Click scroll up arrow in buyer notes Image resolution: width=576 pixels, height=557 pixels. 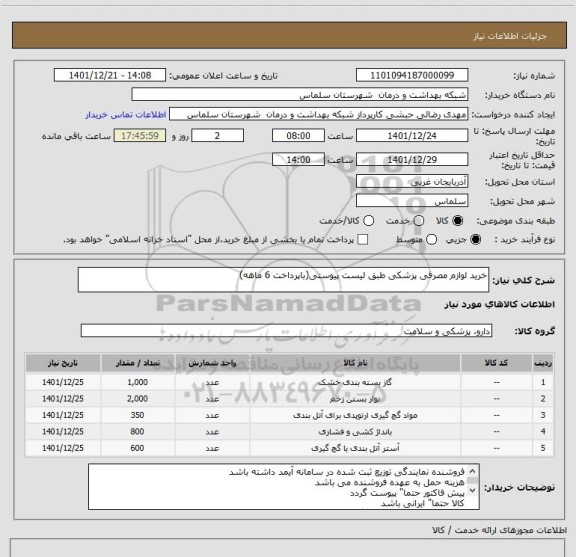[472, 471]
